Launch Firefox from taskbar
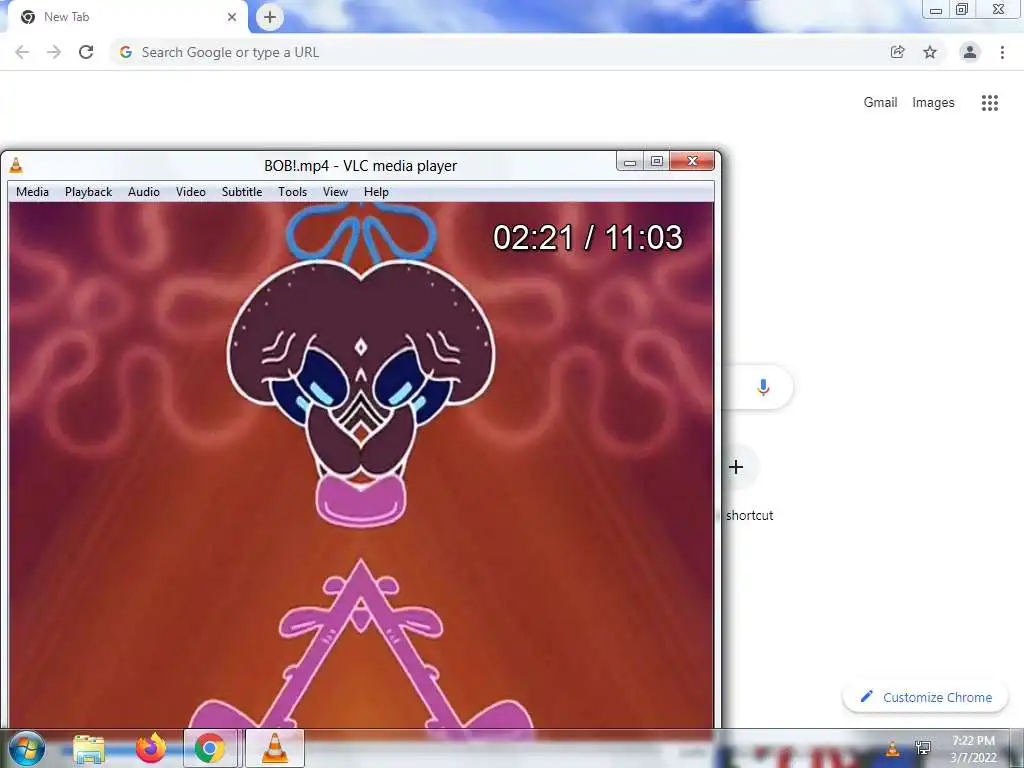 150,748
